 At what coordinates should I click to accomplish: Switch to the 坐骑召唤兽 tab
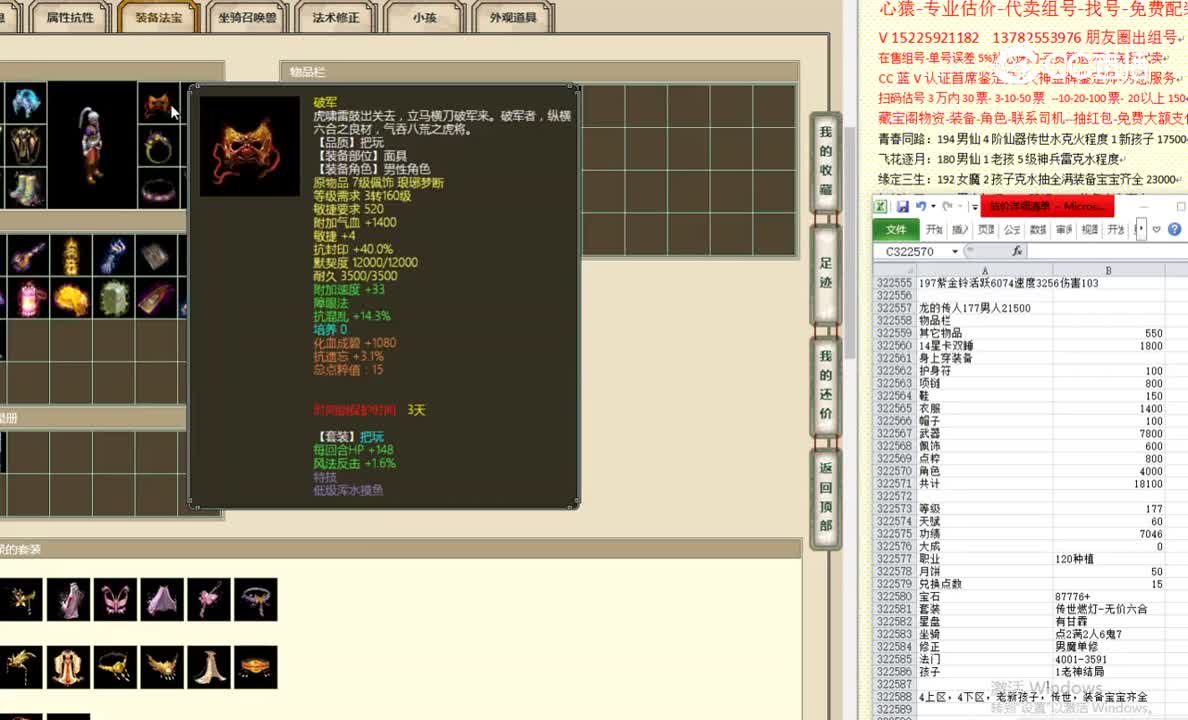click(248, 17)
